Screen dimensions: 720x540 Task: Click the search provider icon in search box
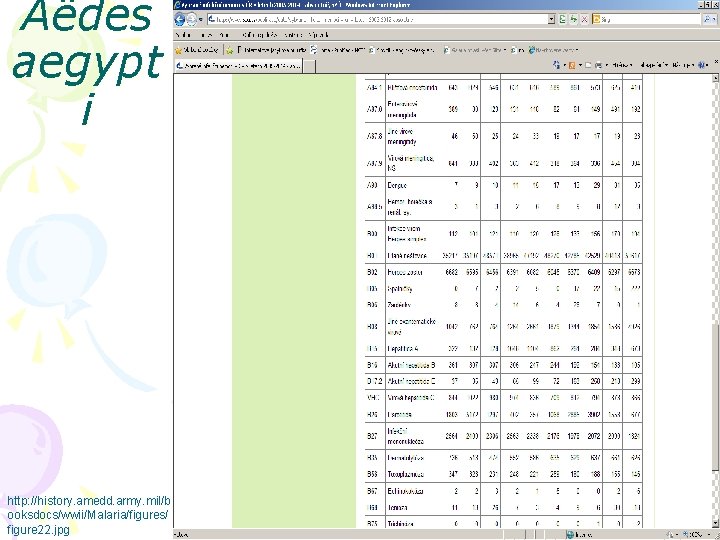pos(596,19)
